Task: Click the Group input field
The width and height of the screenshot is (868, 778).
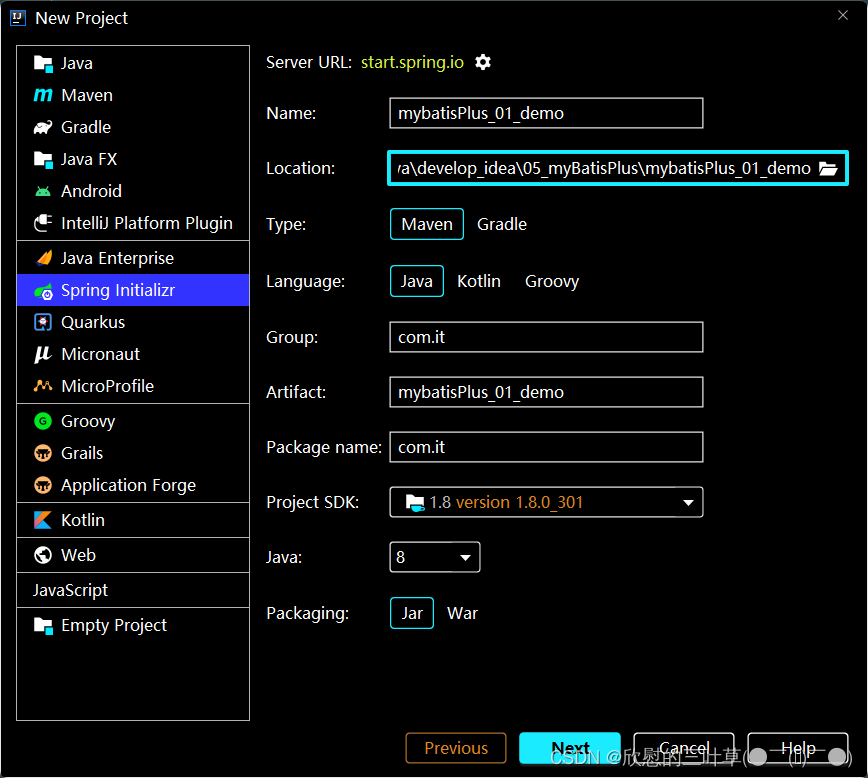Action: (x=546, y=337)
